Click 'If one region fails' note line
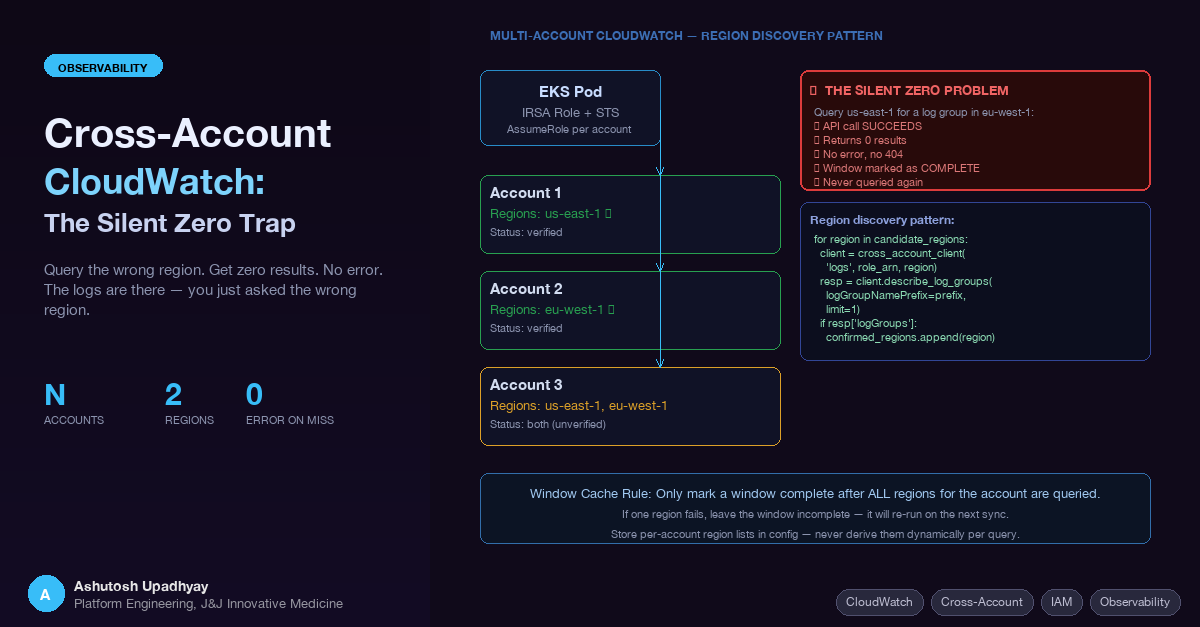The width and height of the screenshot is (1200, 627). tap(815, 515)
